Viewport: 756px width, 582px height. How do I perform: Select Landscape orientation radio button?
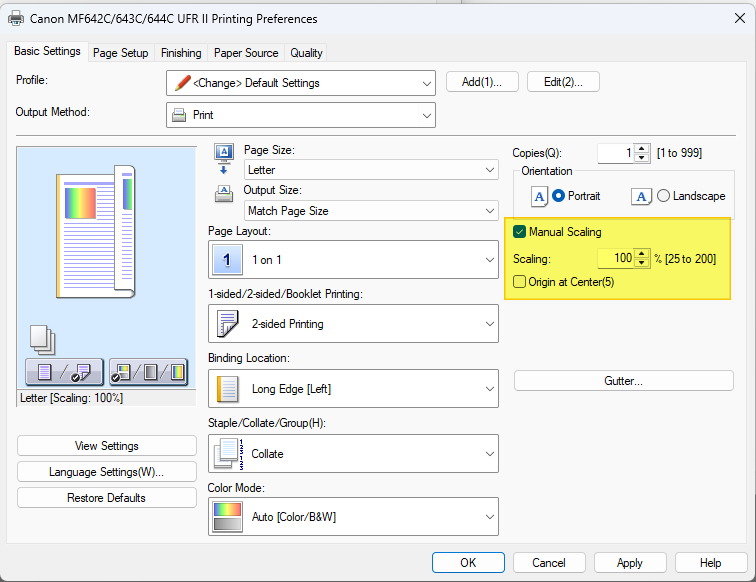click(663, 196)
